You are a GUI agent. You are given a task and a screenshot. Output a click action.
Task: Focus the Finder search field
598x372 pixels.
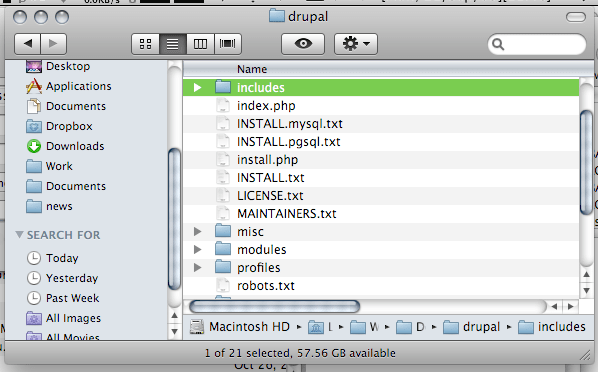[537, 44]
